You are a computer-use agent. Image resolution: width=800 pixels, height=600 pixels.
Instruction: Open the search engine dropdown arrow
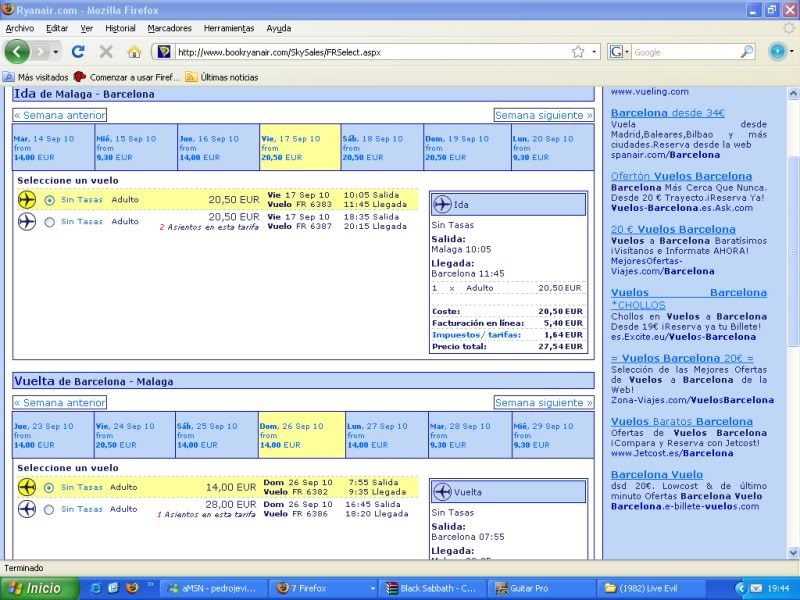pyautogui.click(x=627, y=52)
